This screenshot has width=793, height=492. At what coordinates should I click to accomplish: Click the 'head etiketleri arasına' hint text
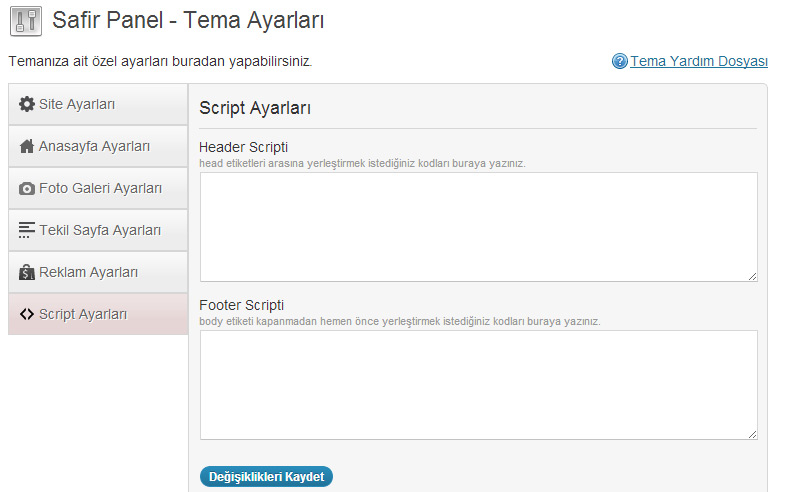coord(362,163)
